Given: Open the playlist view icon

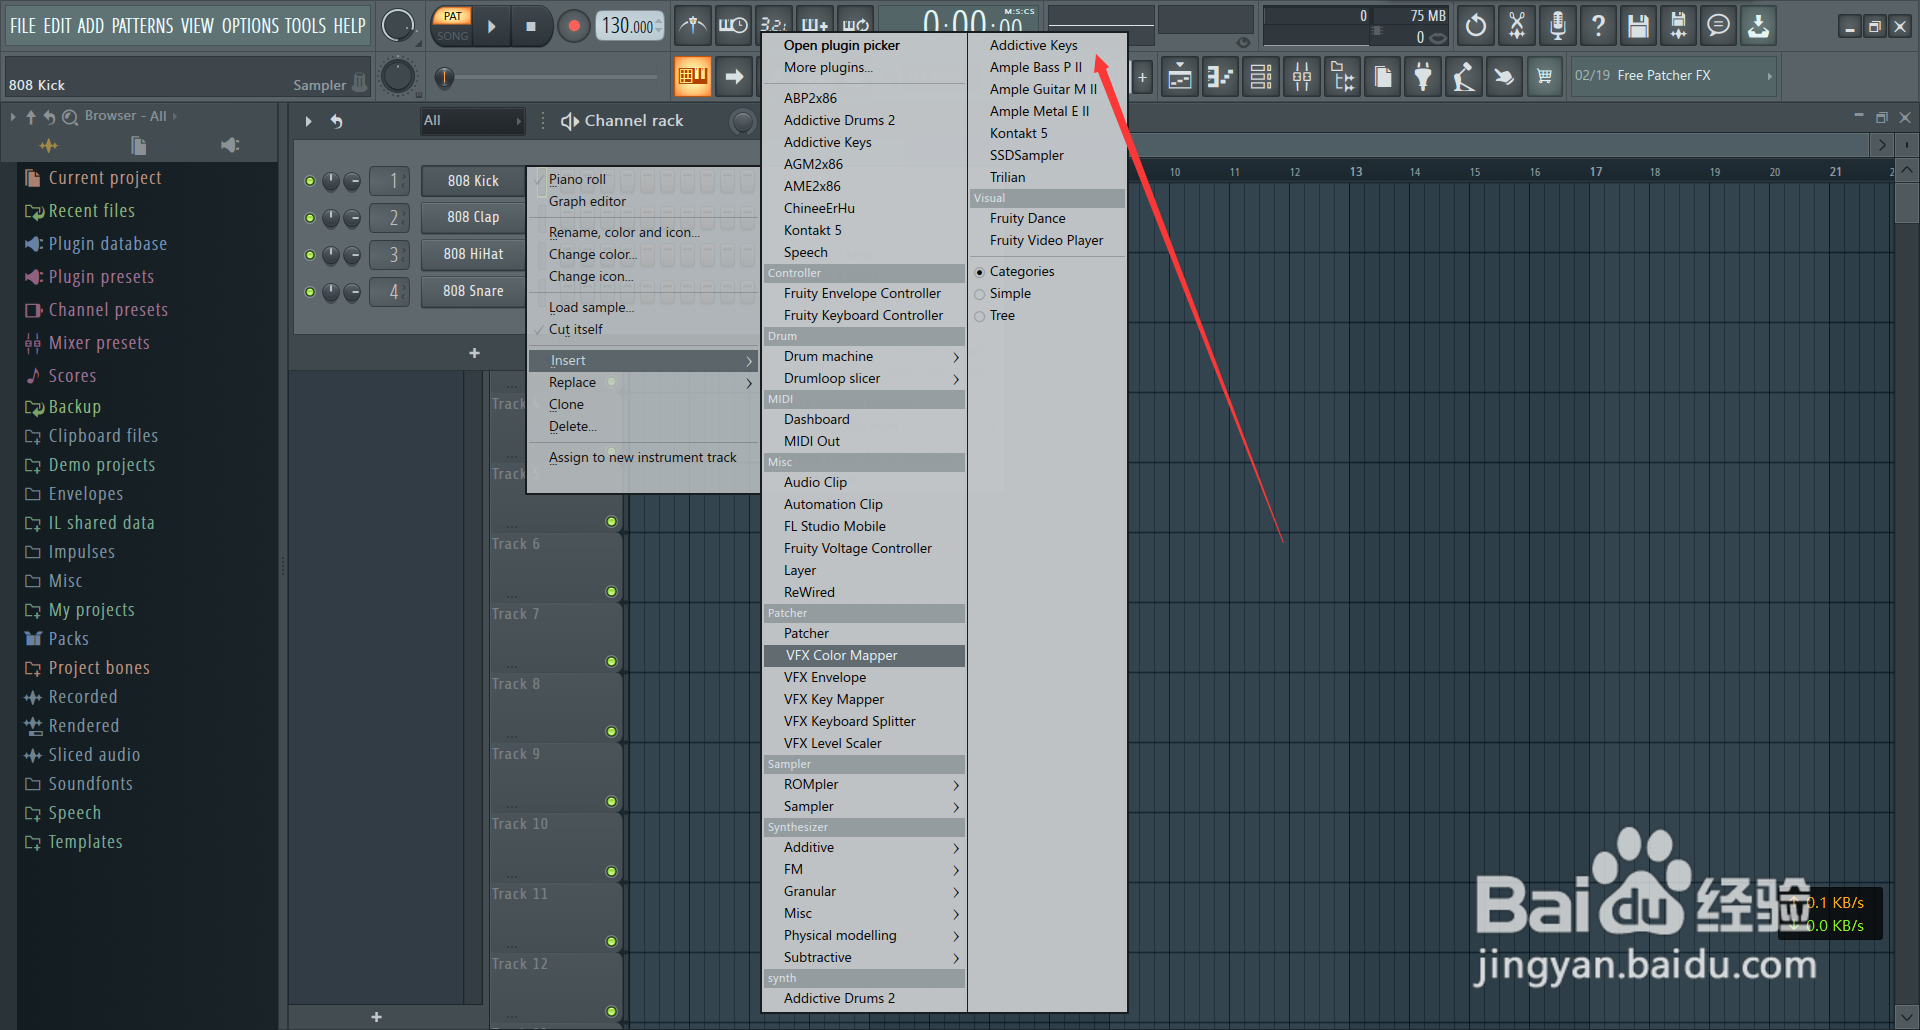Looking at the screenshot, I should tap(1180, 77).
